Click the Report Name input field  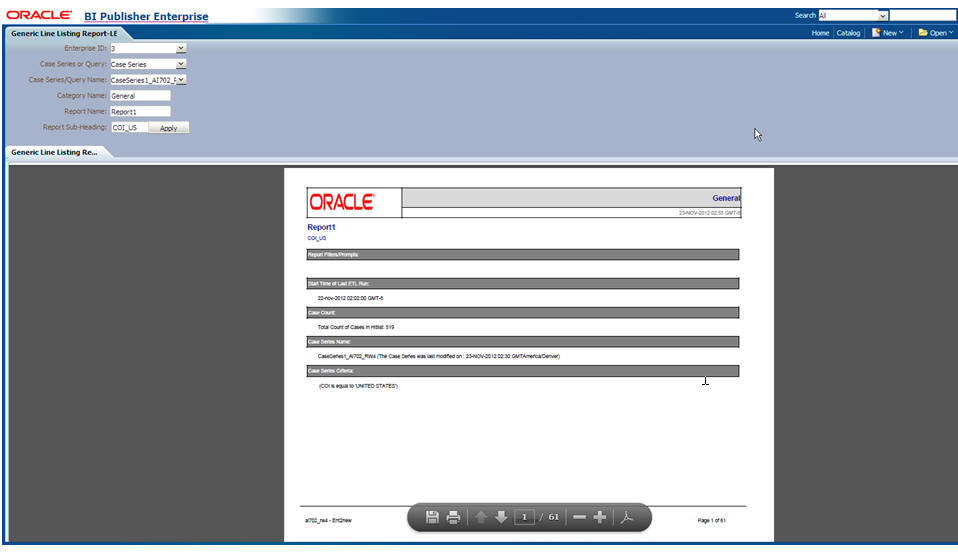coord(140,112)
